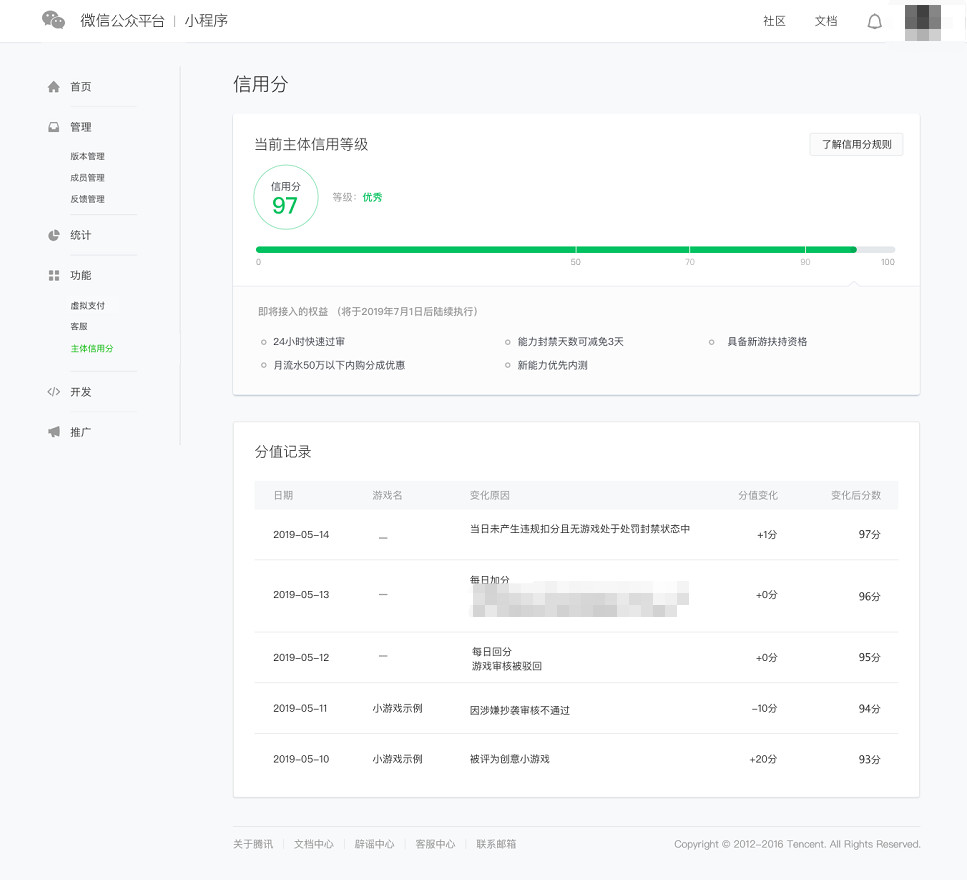The height and width of the screenshot is (880, 967).
Task: Open 成员管理 in the sidebar
Action: pos(87,178)
